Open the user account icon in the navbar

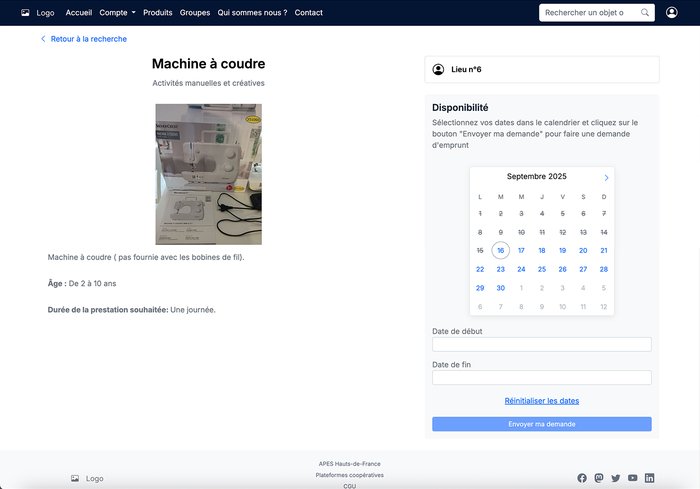pos(671,13)
